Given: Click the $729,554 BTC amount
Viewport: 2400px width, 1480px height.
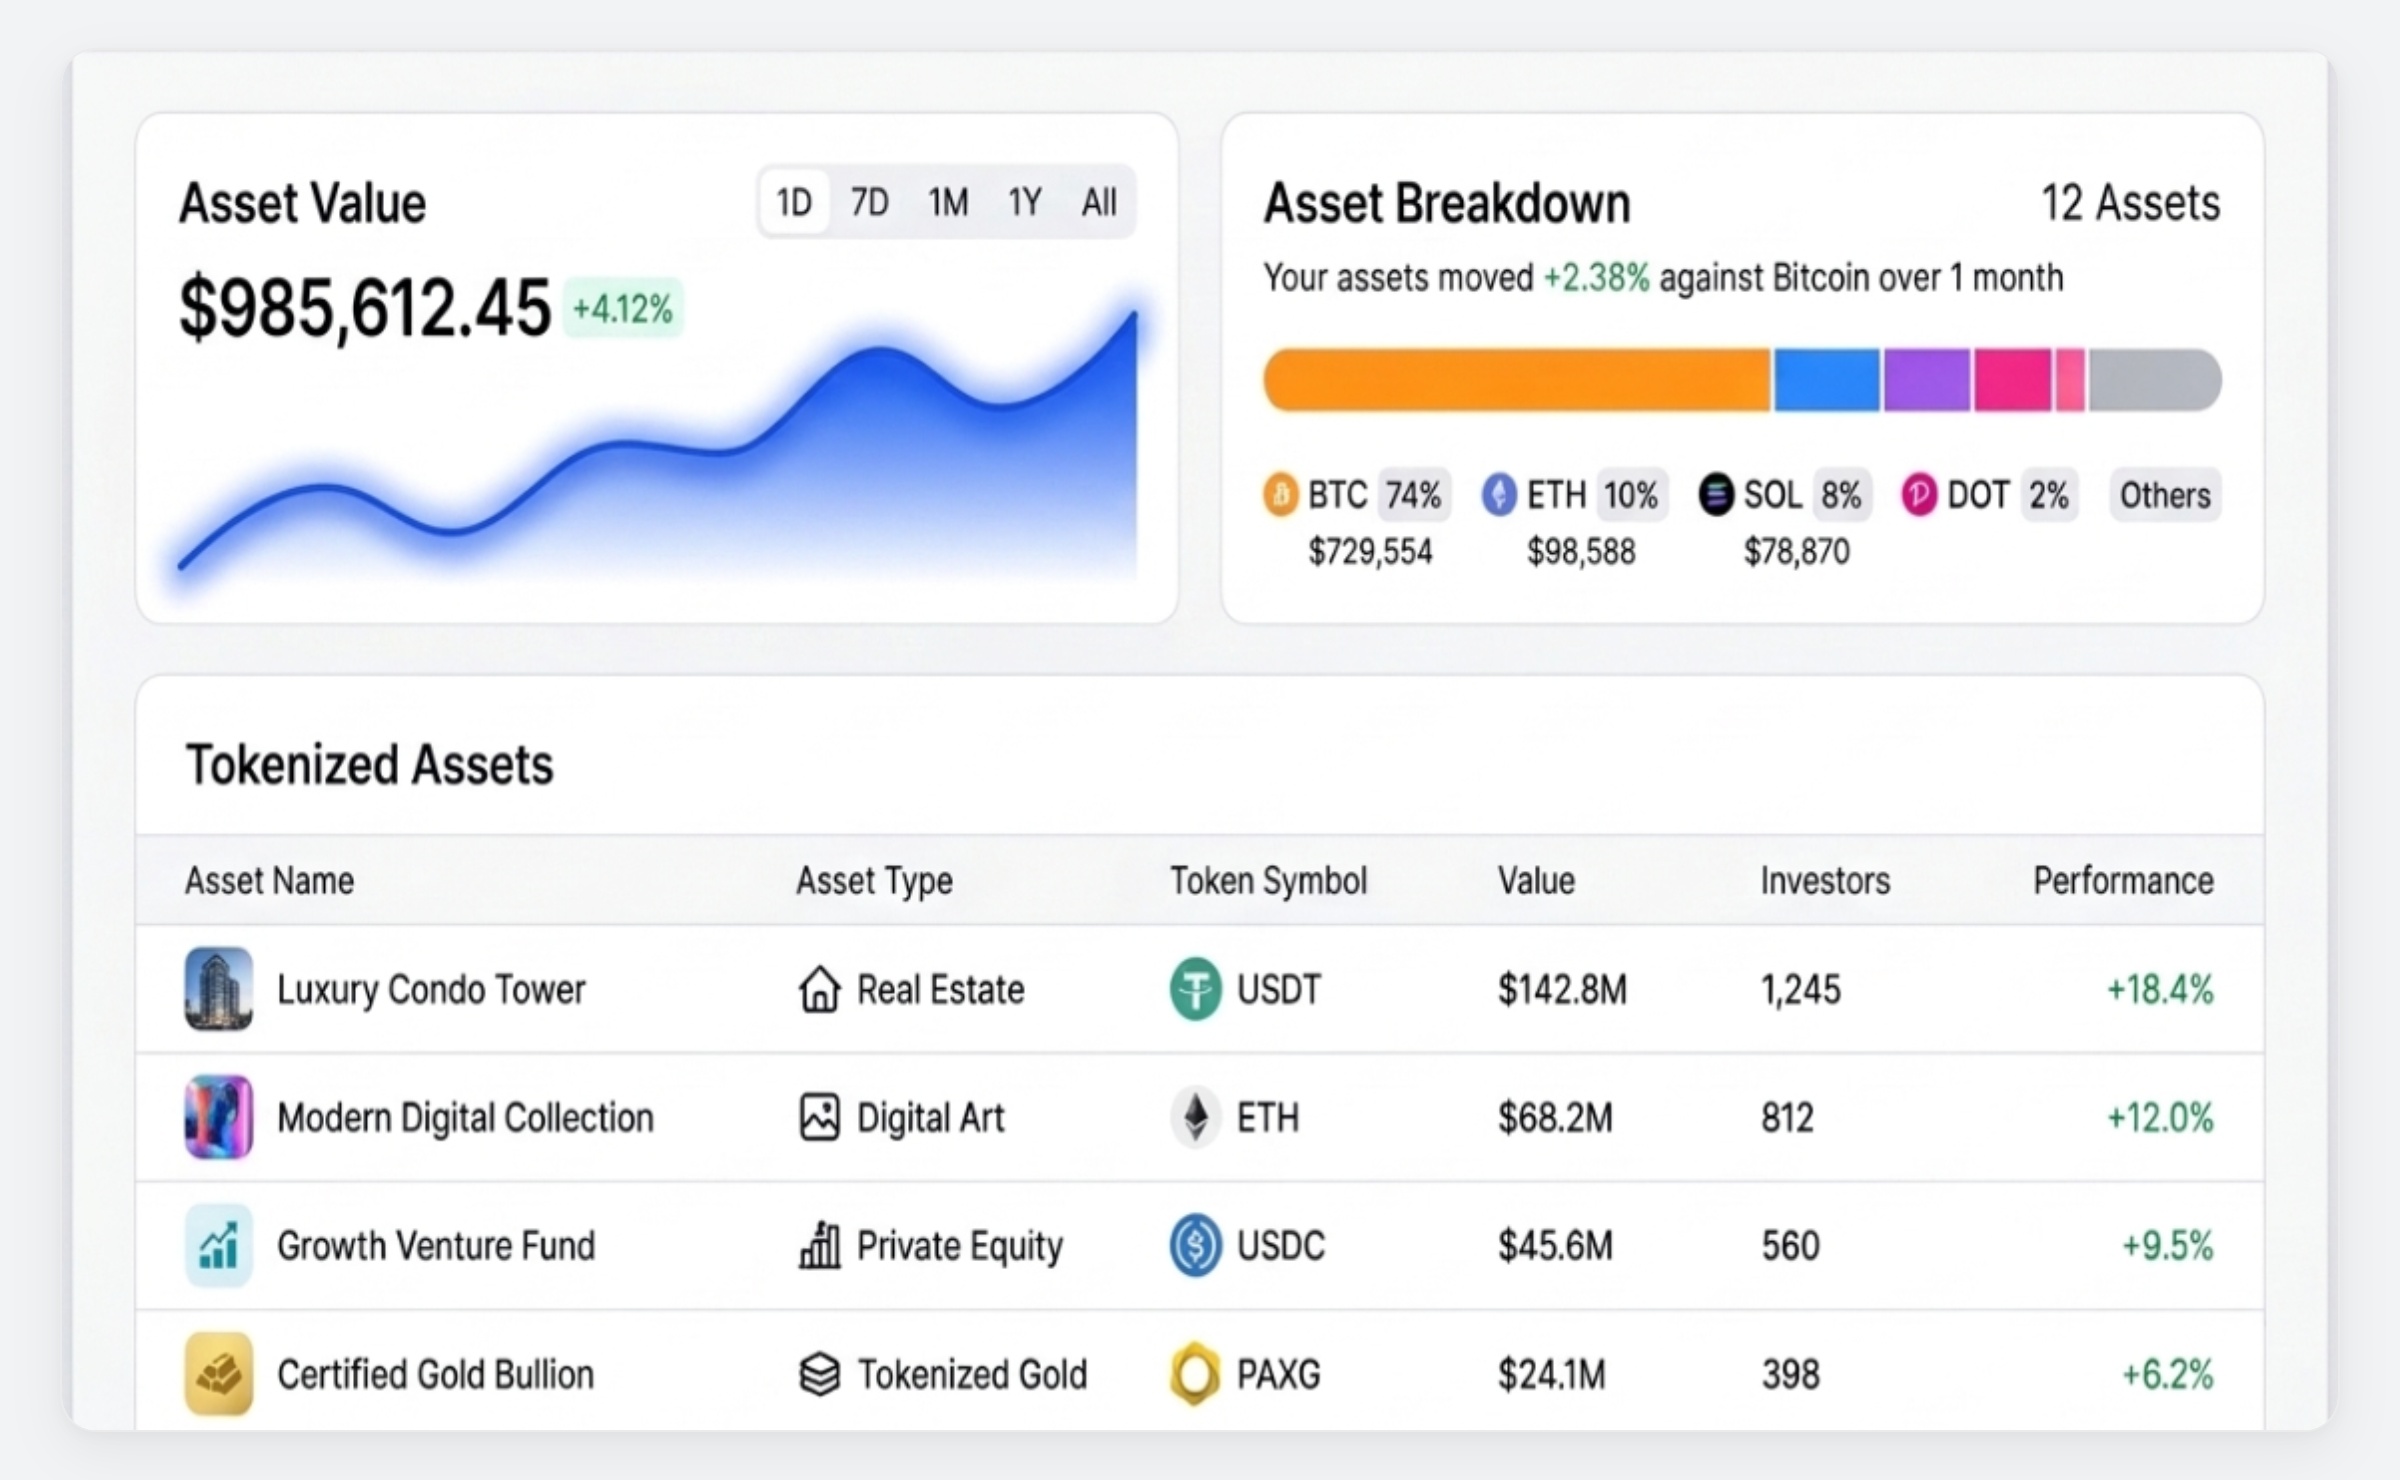Looking at the screenshot, I should tap(1370, 551).
